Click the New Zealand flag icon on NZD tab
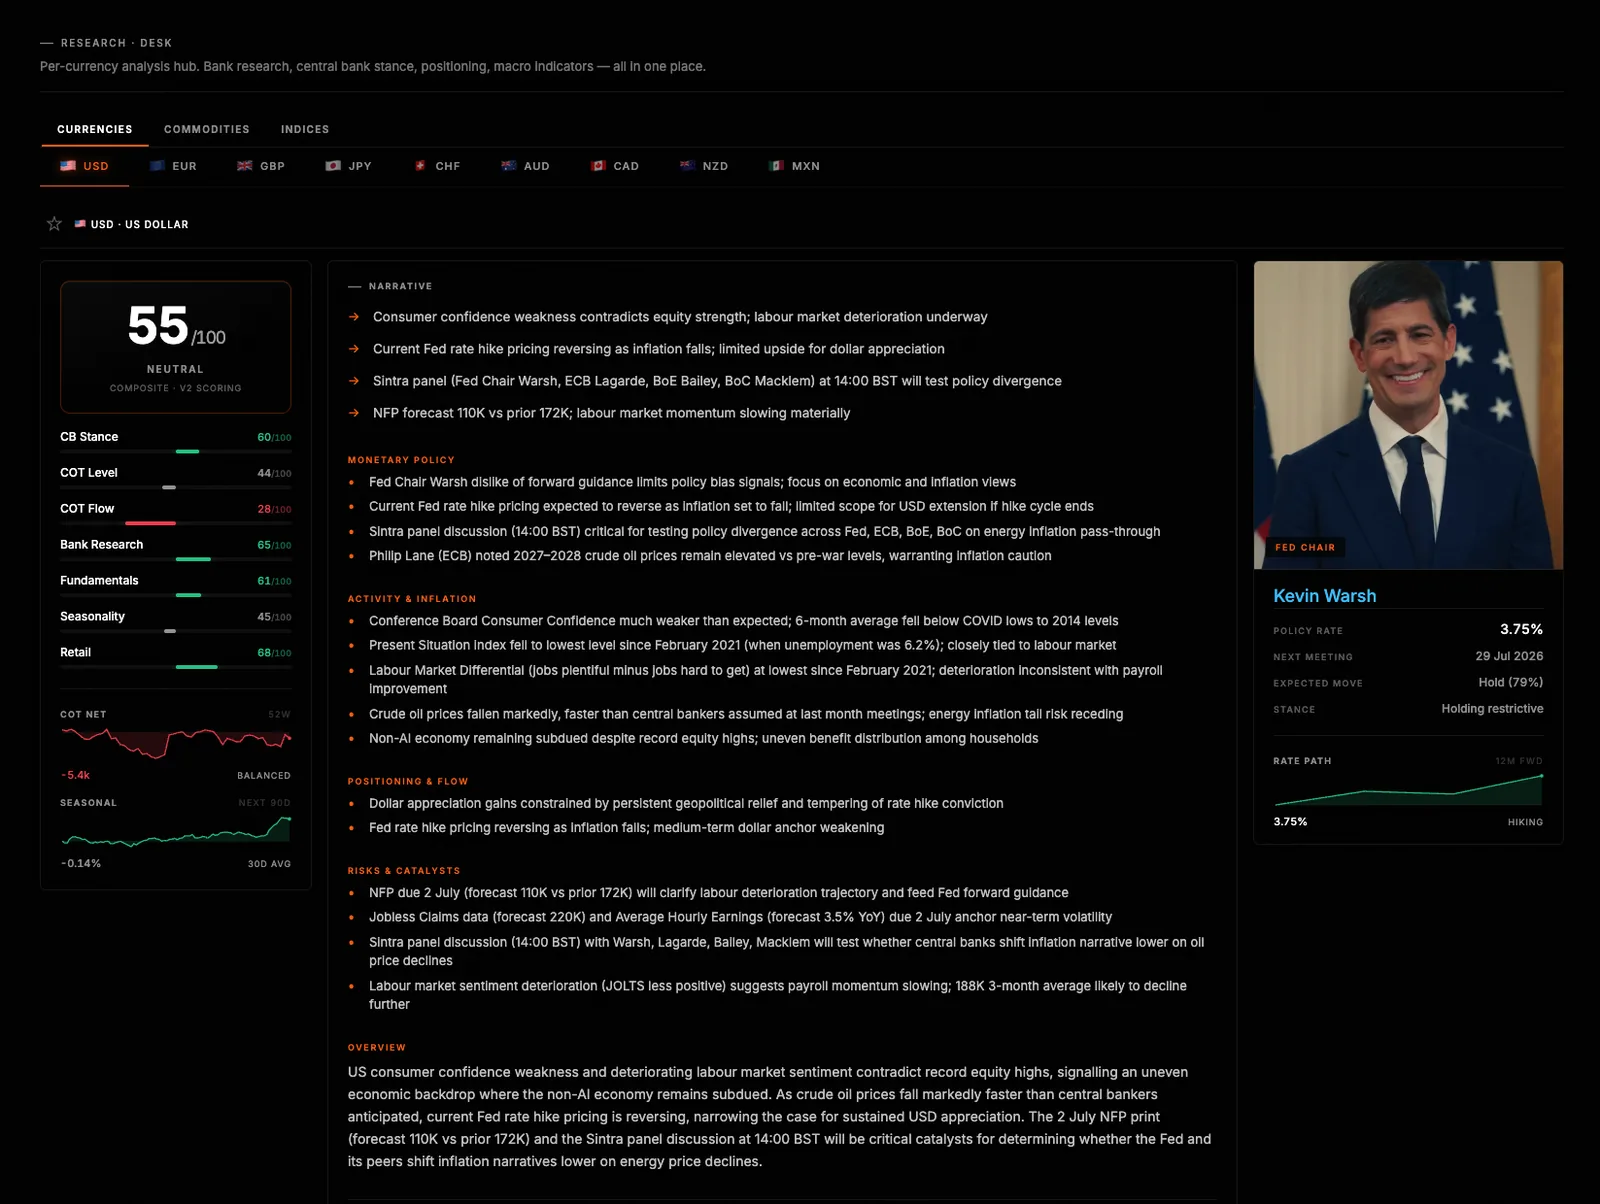The image size is (1600, 1204). click(687, 166)
